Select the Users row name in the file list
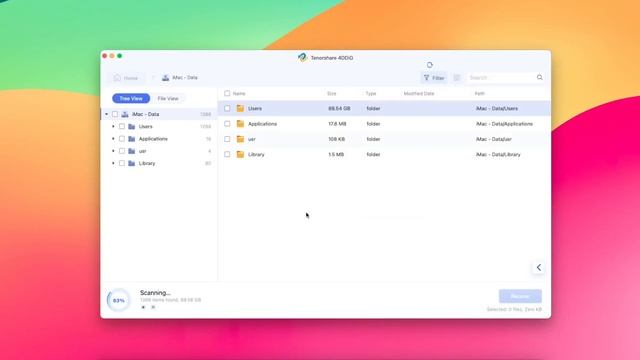The width and height of the screenshot is (640, 360). 255,109
